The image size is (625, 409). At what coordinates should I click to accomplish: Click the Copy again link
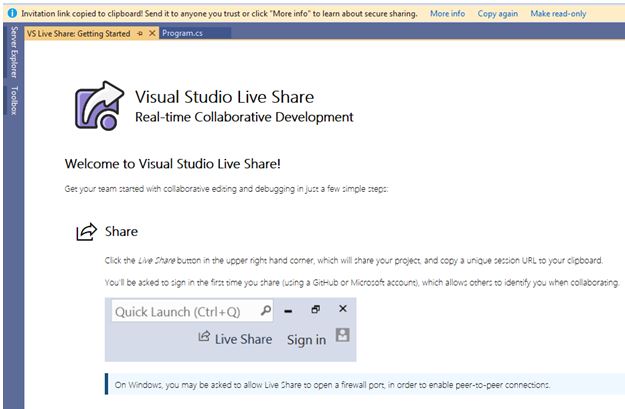click(x=497, y=14)
